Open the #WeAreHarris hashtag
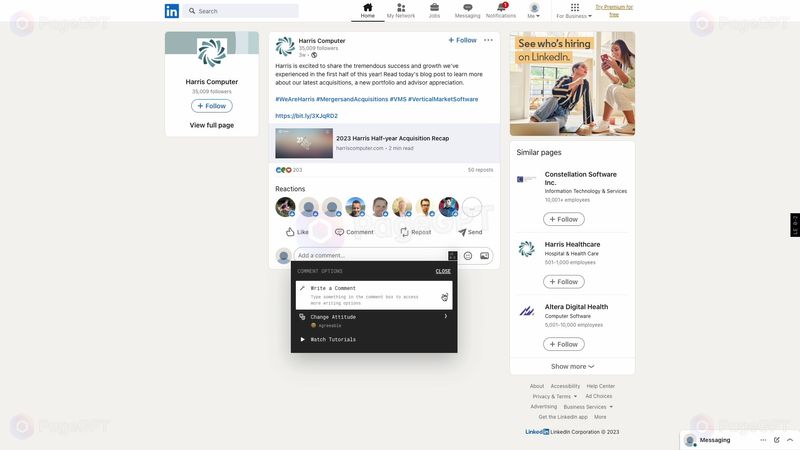 pos(295,99)
